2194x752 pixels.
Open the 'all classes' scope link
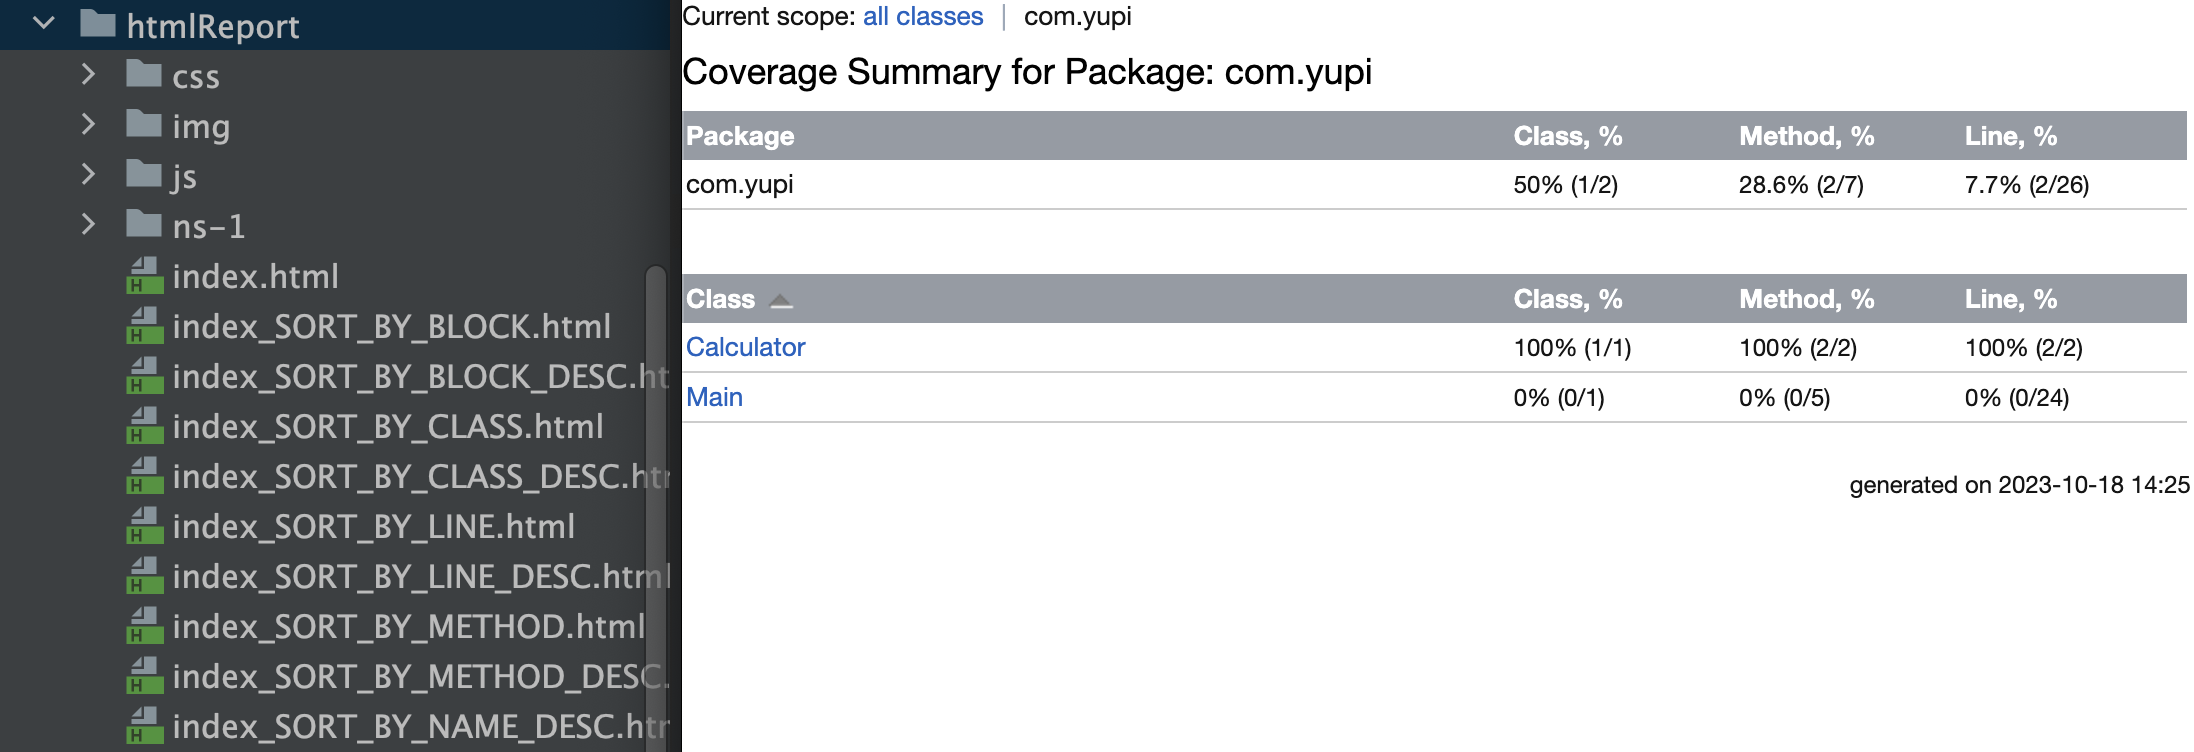(x=922, y=17)
